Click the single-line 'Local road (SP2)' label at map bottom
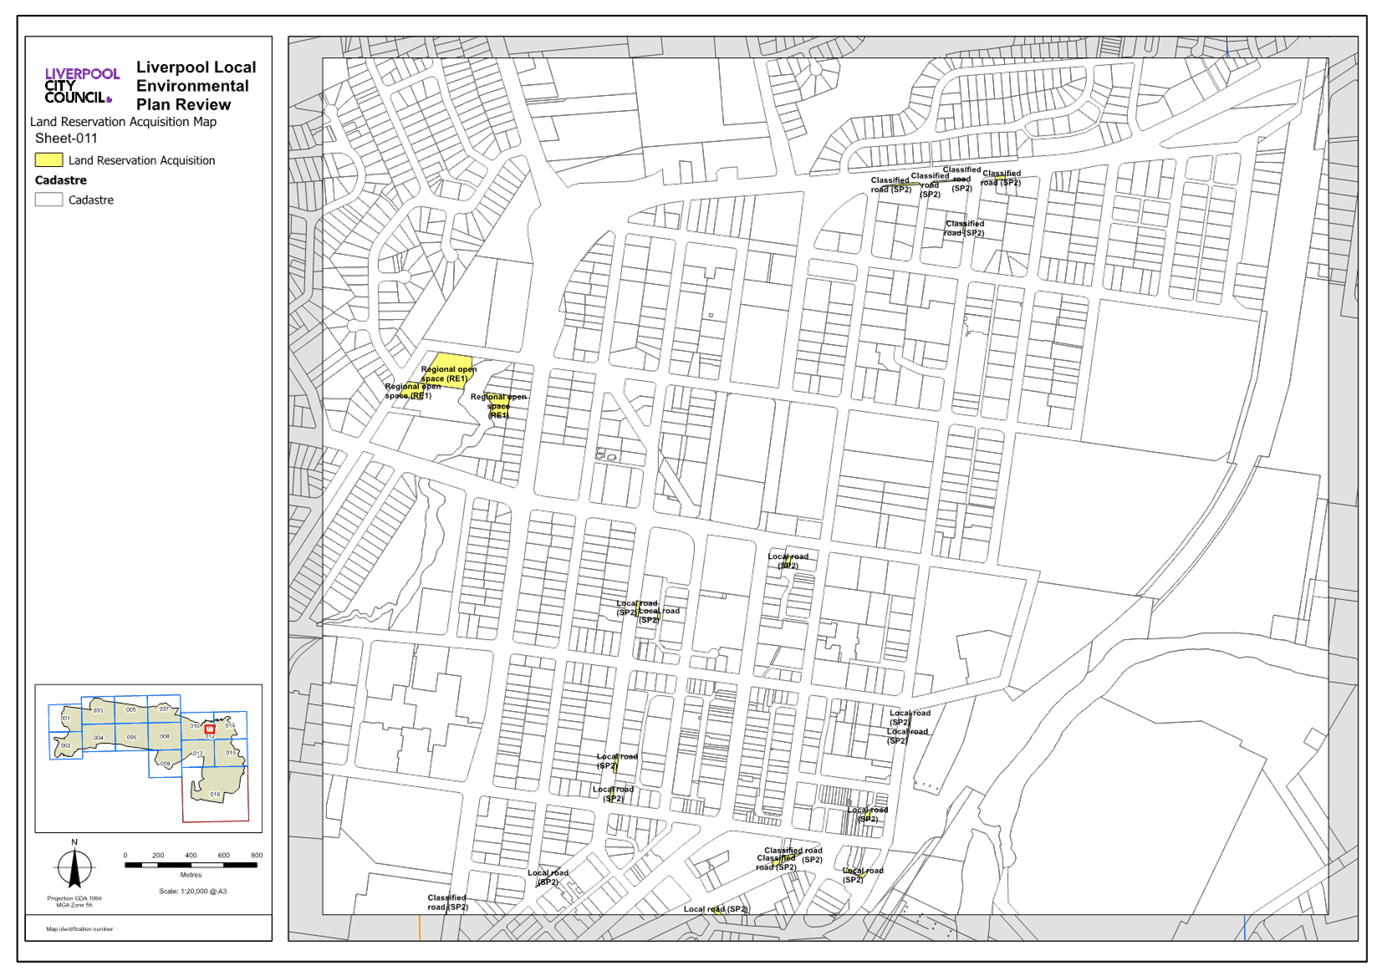 (716, 909)
